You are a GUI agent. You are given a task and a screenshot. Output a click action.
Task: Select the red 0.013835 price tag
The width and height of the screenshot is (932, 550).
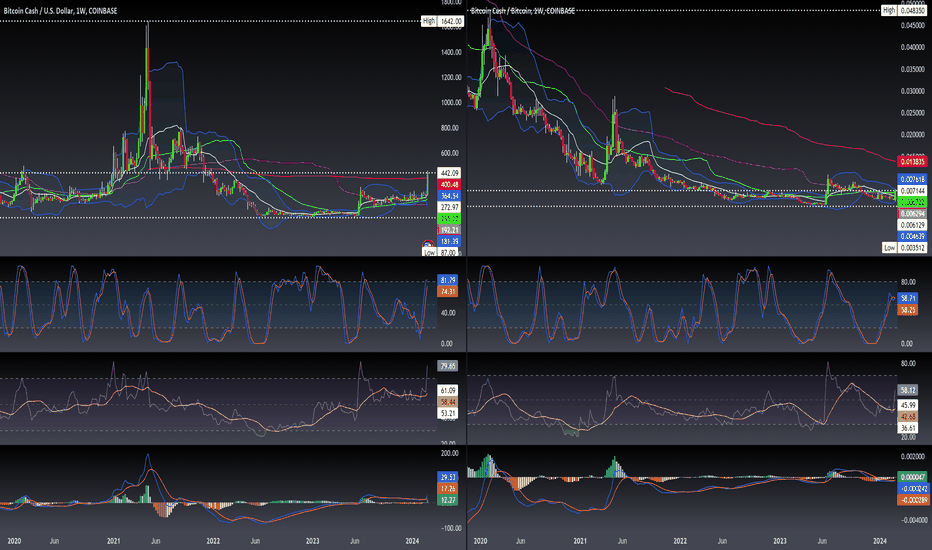click(x=912, y=162)
